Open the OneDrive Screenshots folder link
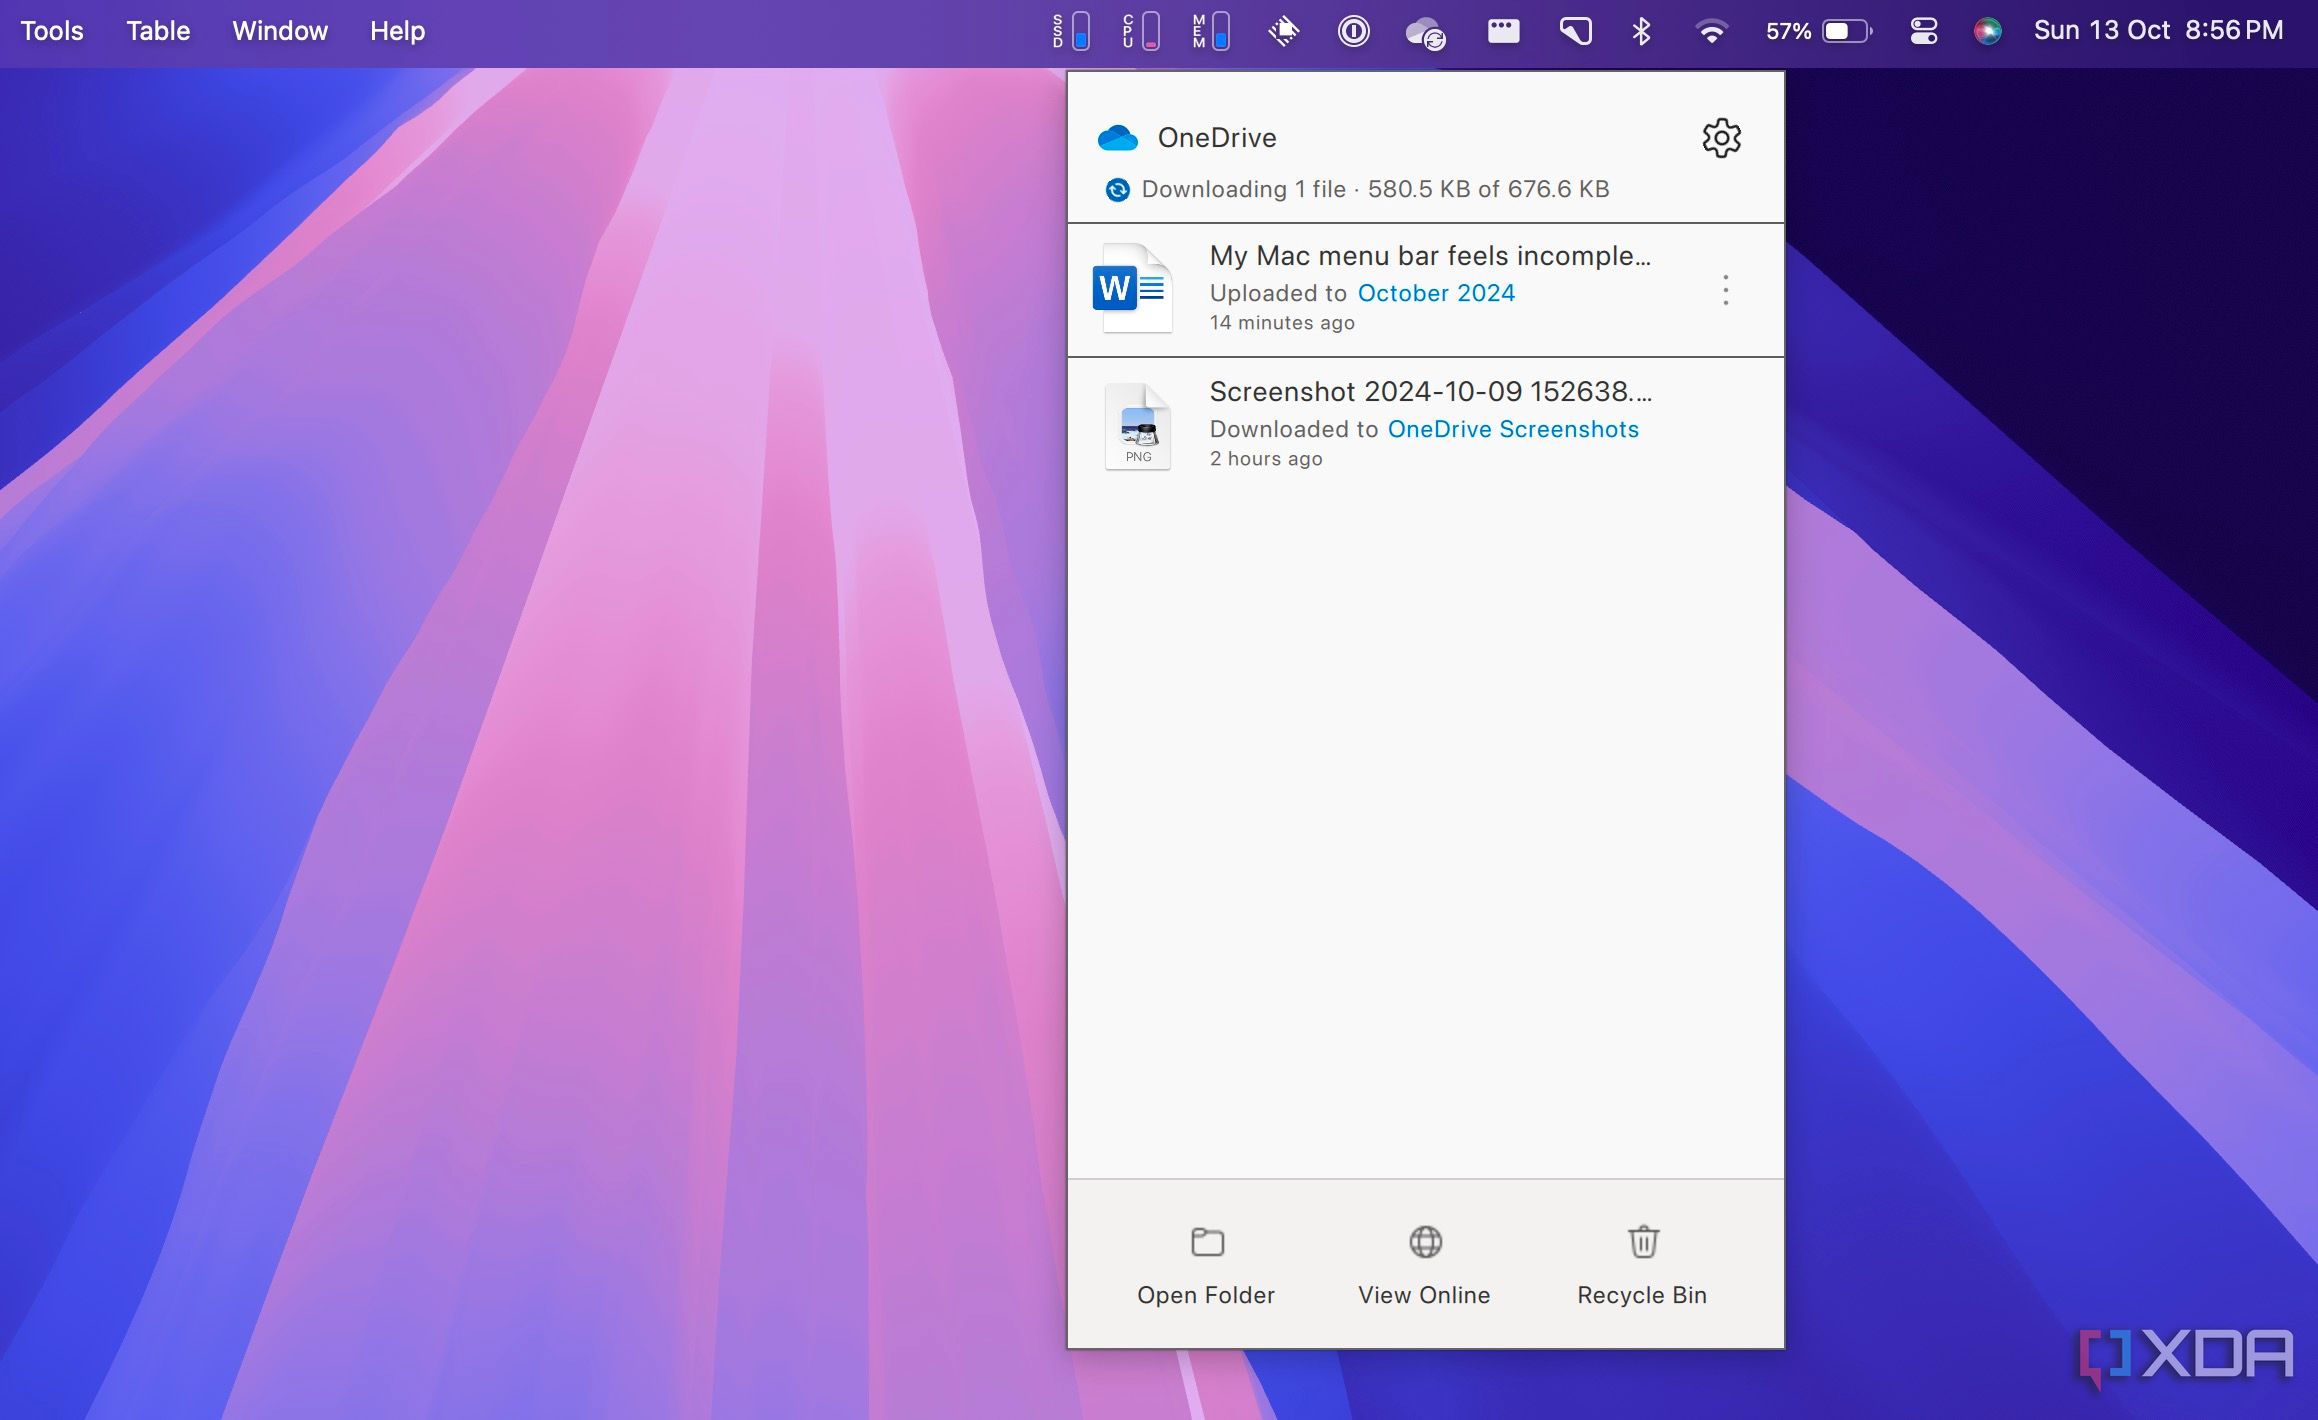 [1513, 429]
